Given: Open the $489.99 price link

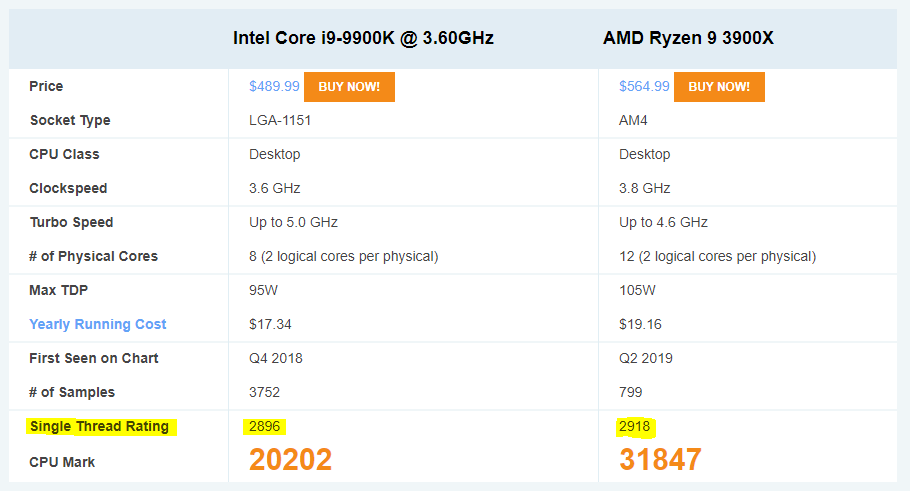Looking at the screenshot, I should (x=275, y=86).
